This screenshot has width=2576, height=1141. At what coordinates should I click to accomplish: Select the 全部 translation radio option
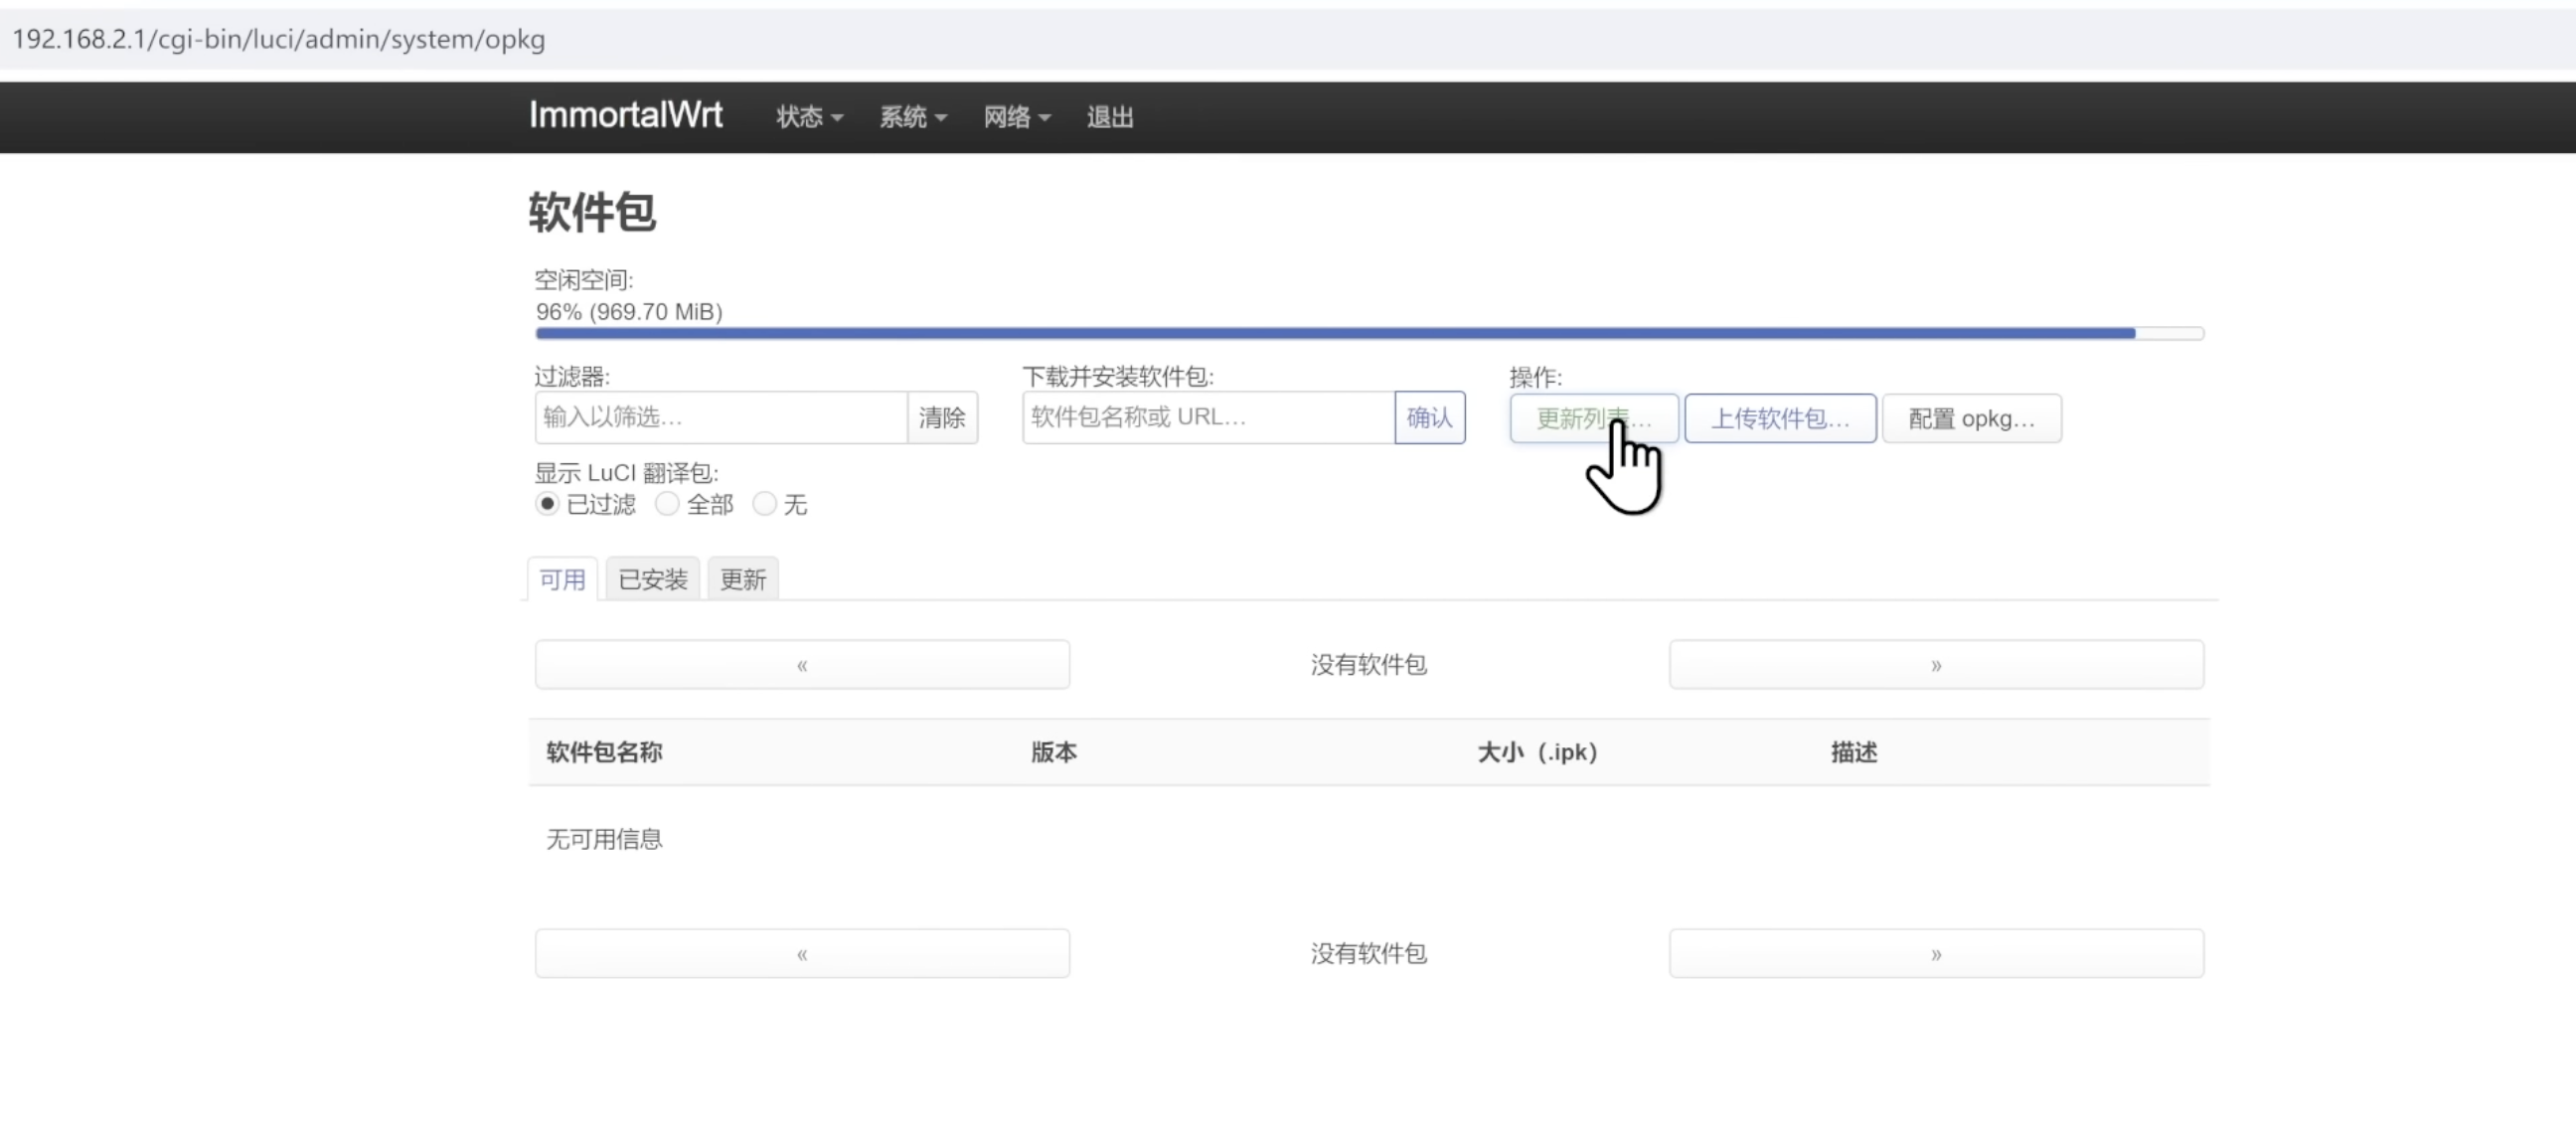tap(667, 504)
